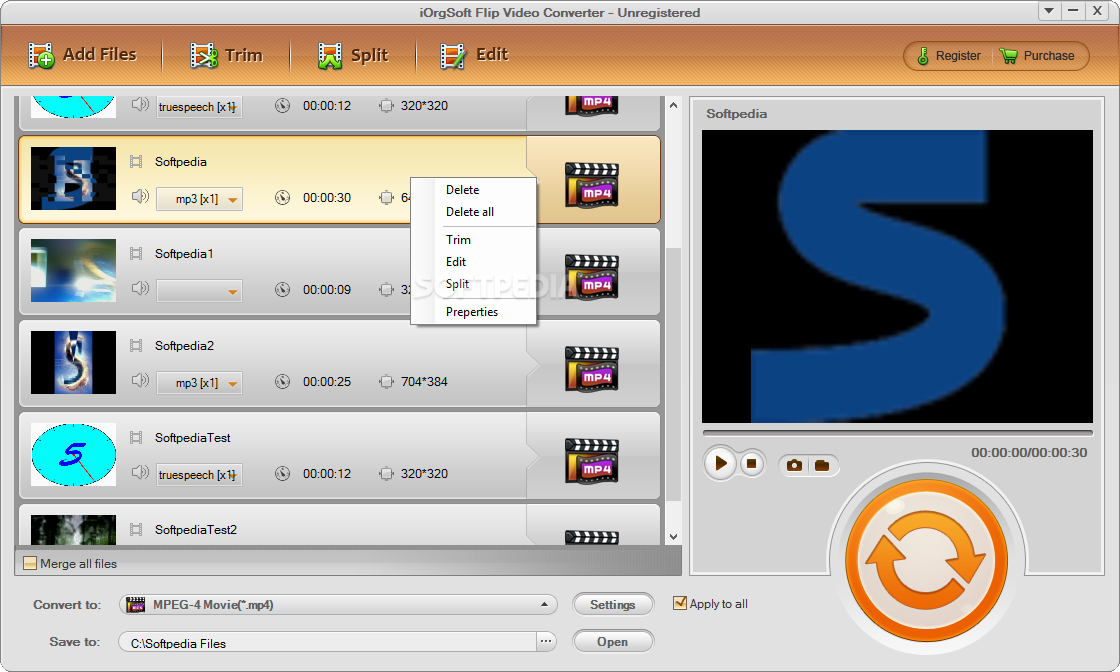
Task: Click the clock icon next to 00:00:09
Action: click(x=283, y=290)
